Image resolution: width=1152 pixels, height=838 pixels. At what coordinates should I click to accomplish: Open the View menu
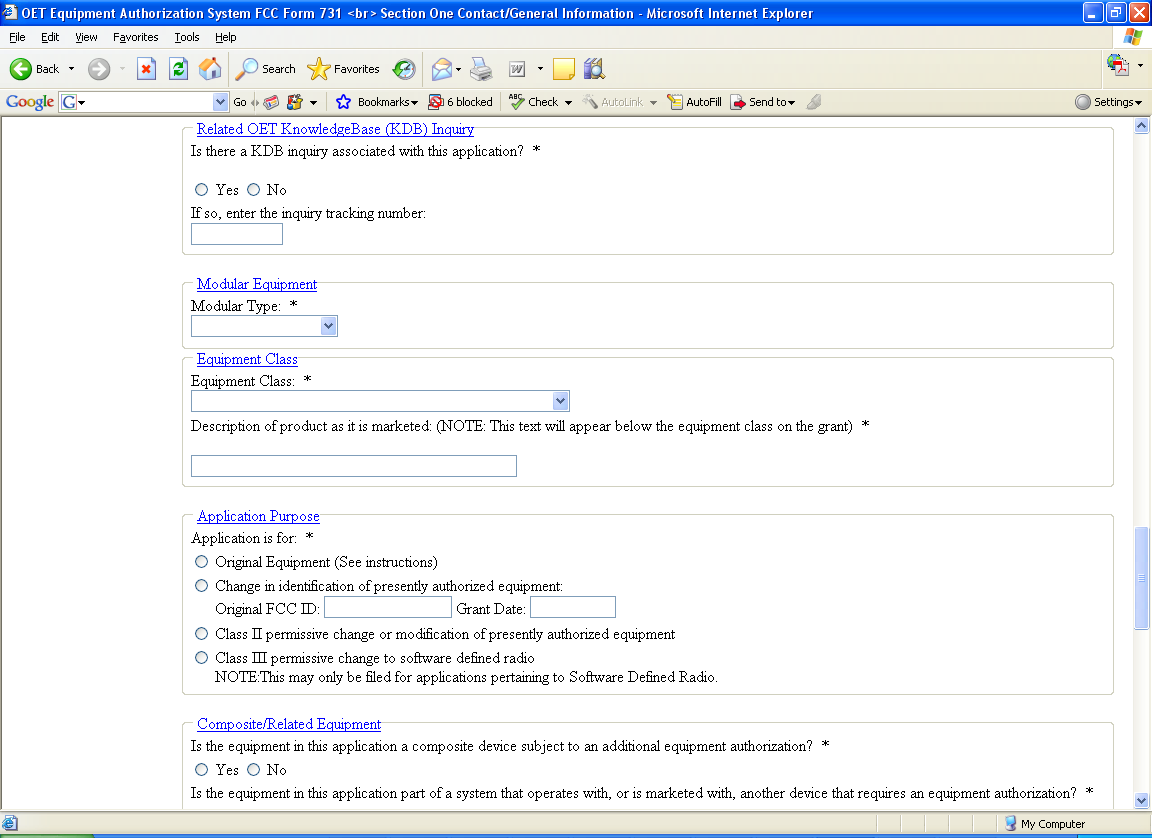86,37
